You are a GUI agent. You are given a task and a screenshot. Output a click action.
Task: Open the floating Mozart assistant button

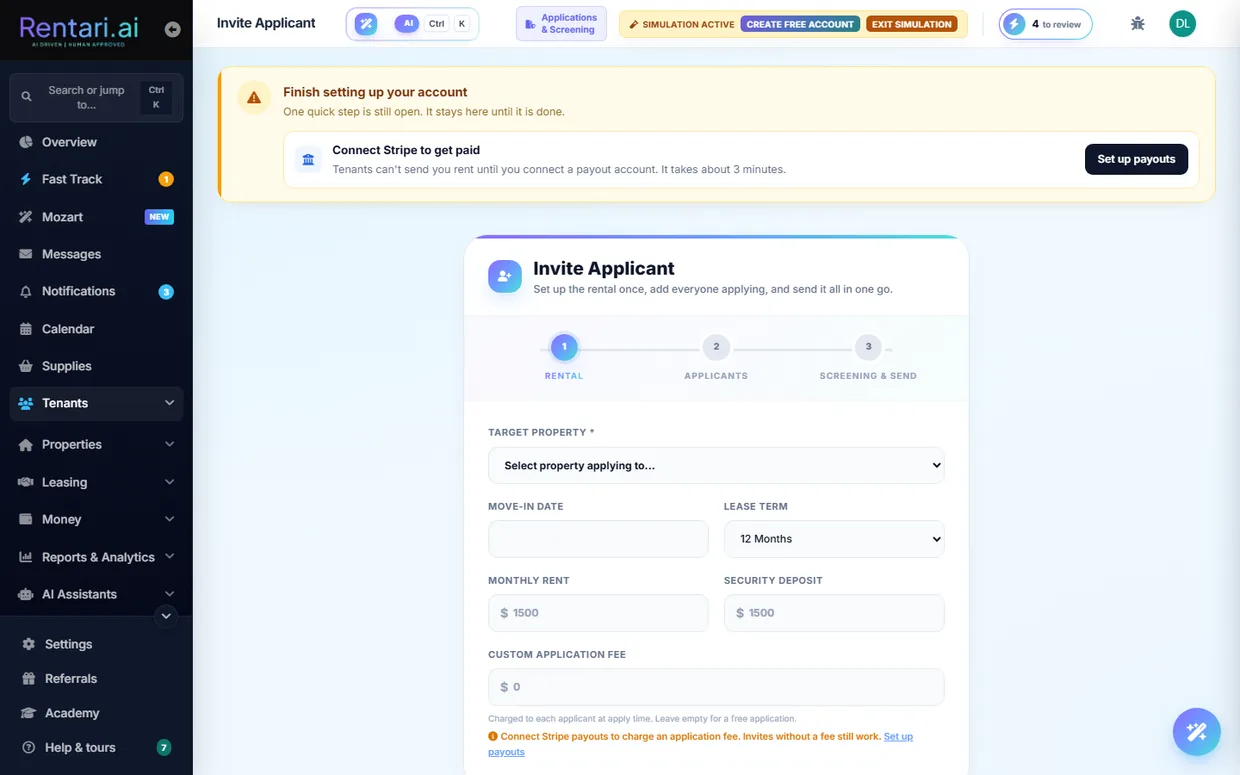click(1197, 731)
